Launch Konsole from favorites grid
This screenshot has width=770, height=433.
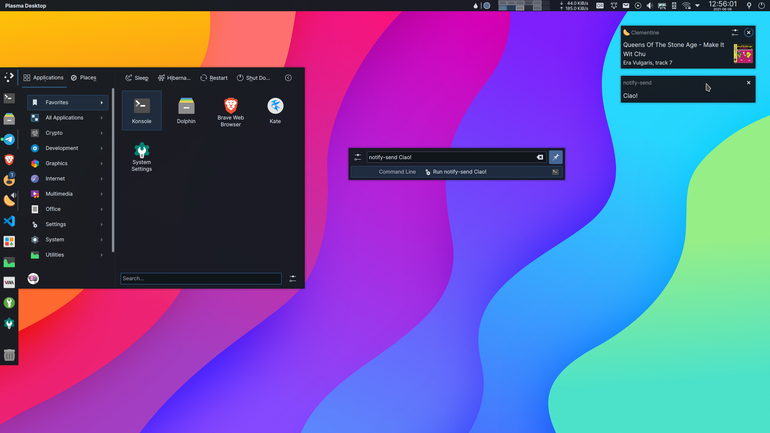(141, 110)
